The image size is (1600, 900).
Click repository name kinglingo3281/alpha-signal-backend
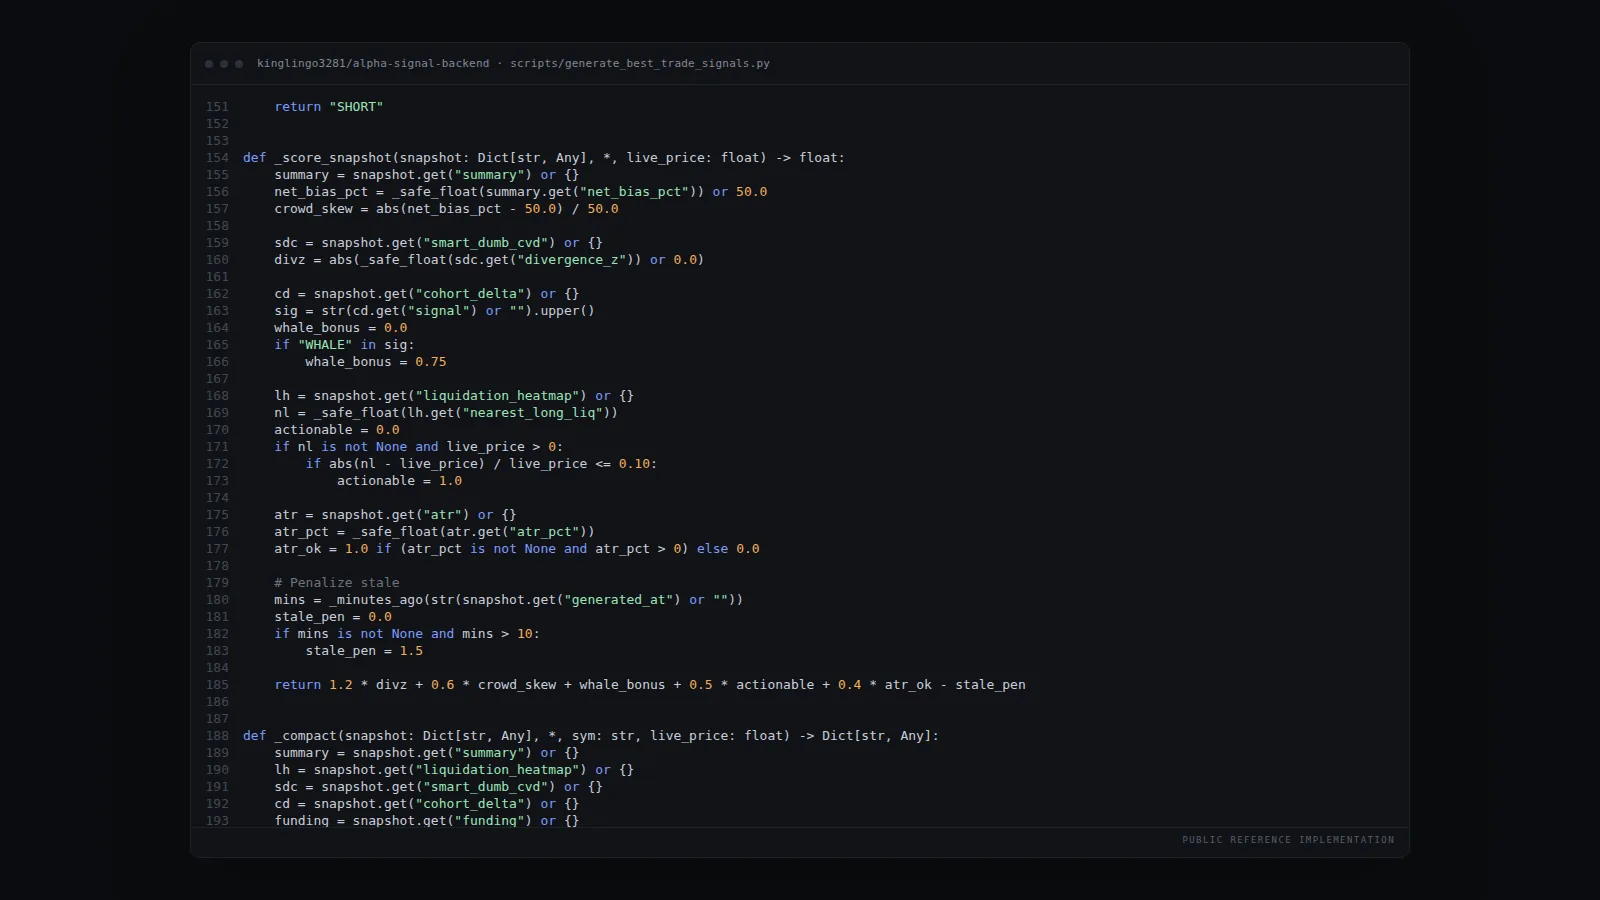(373, 63)
